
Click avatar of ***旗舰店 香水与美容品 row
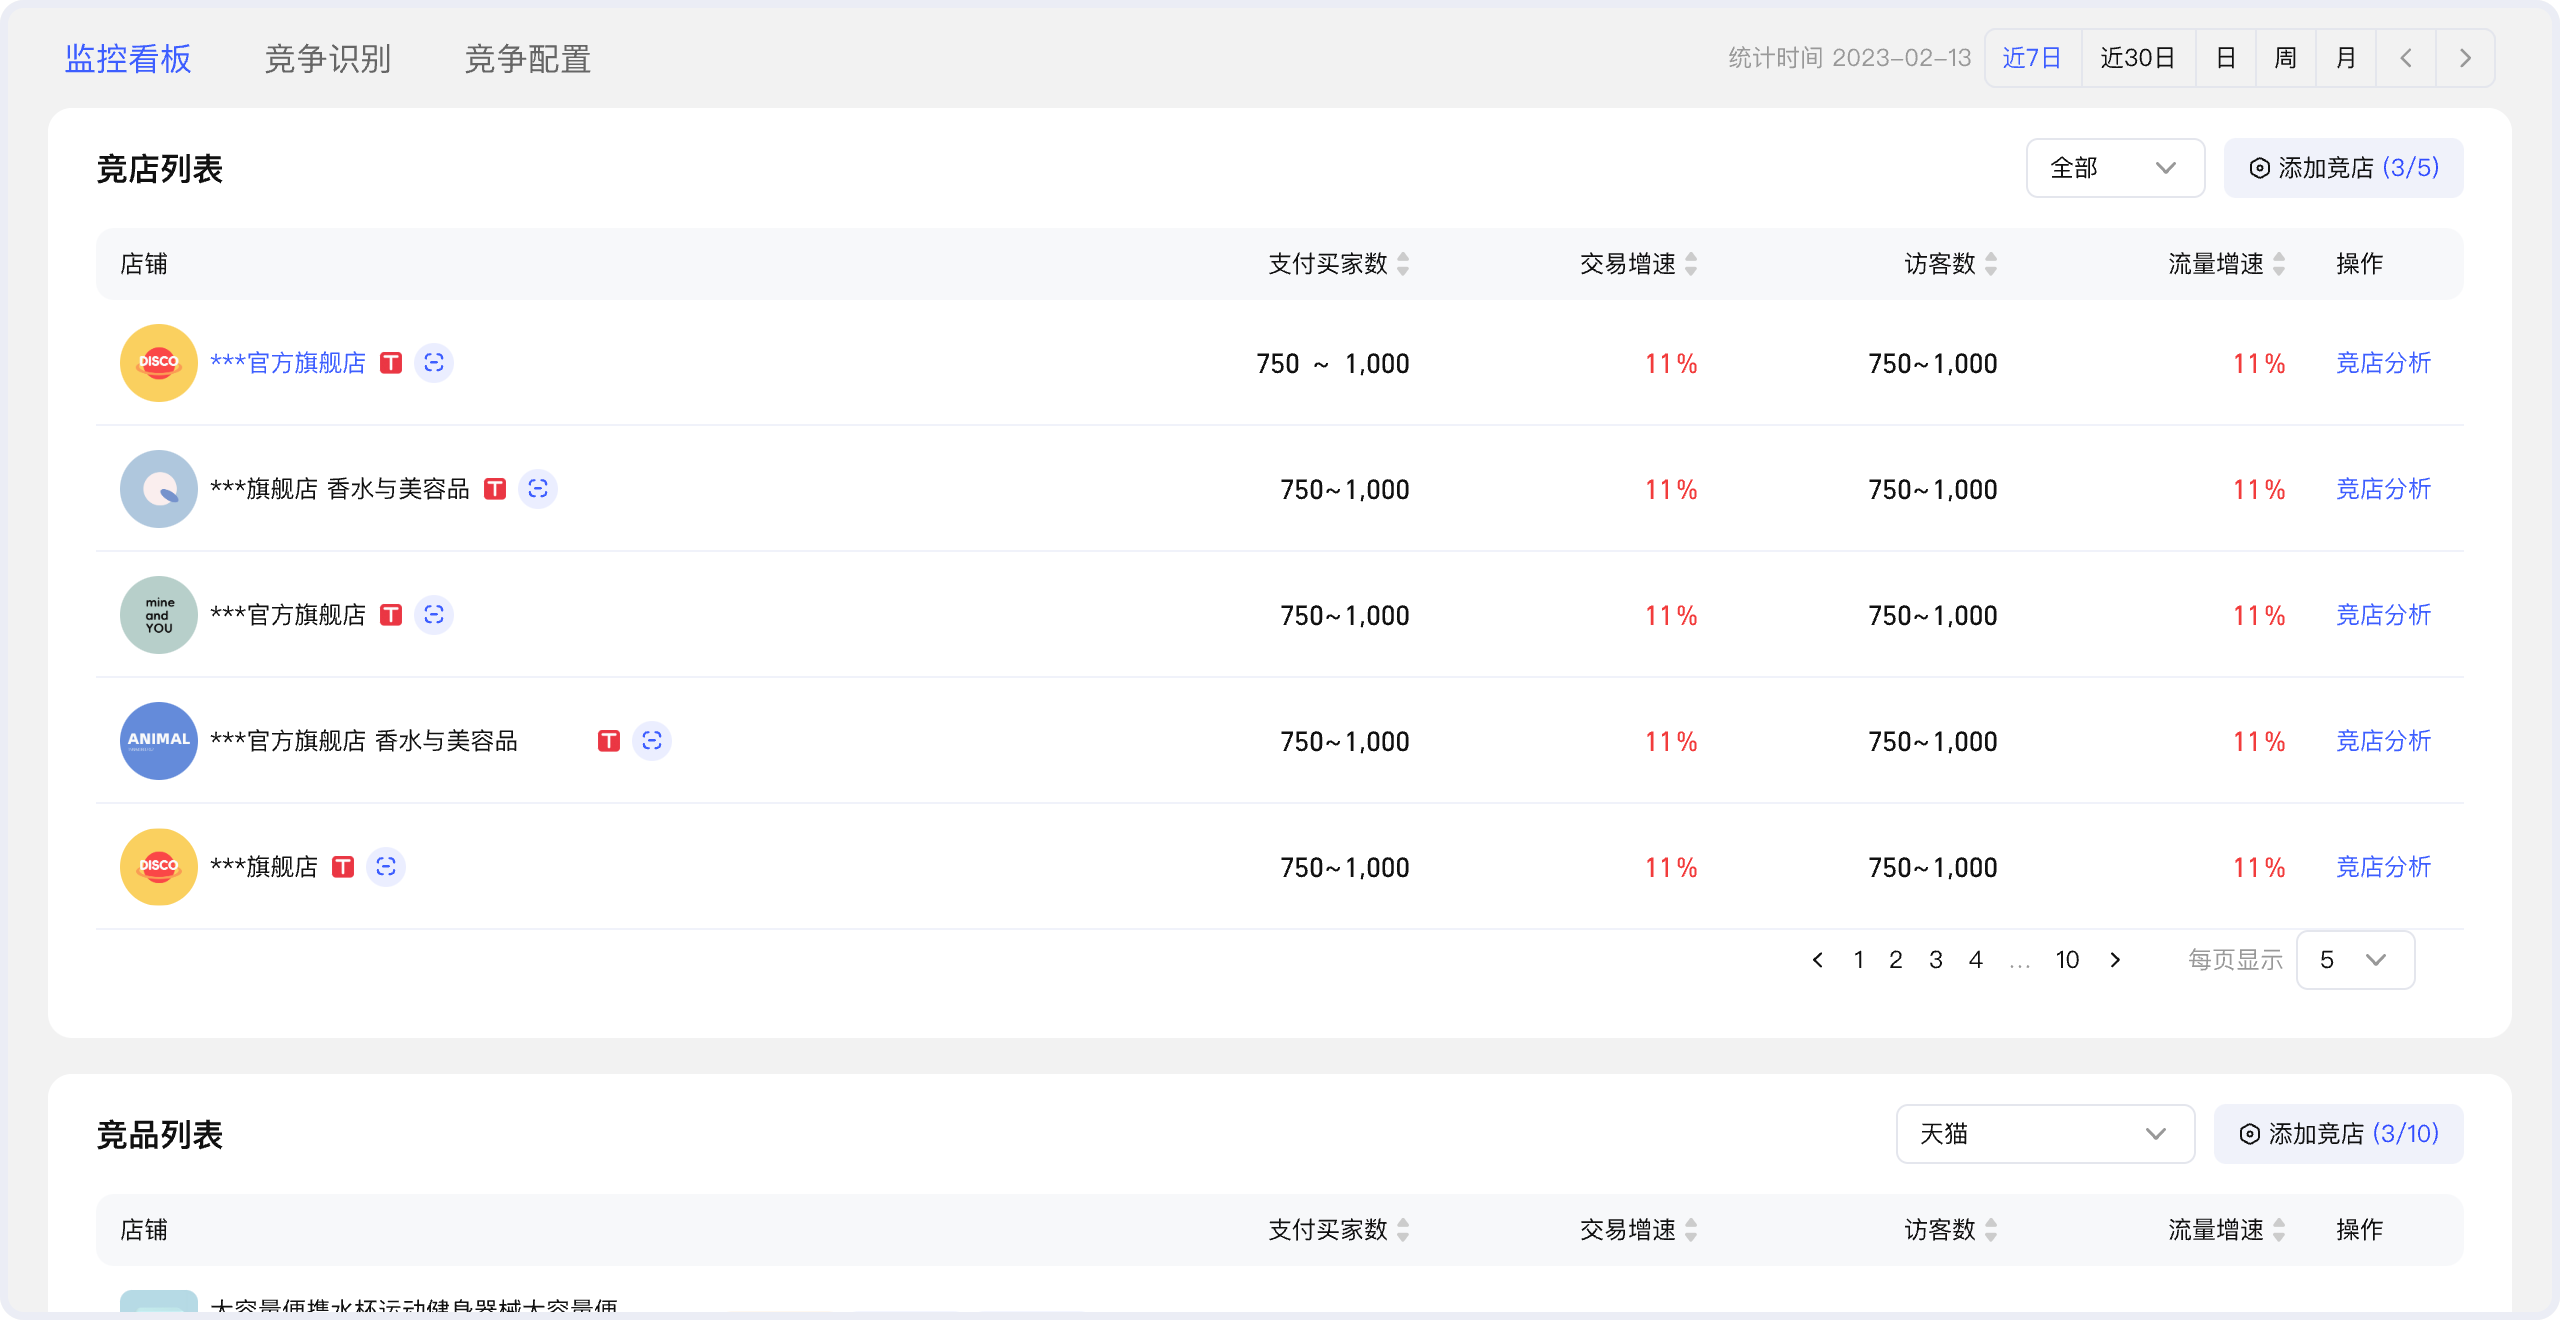pos(159,489)
